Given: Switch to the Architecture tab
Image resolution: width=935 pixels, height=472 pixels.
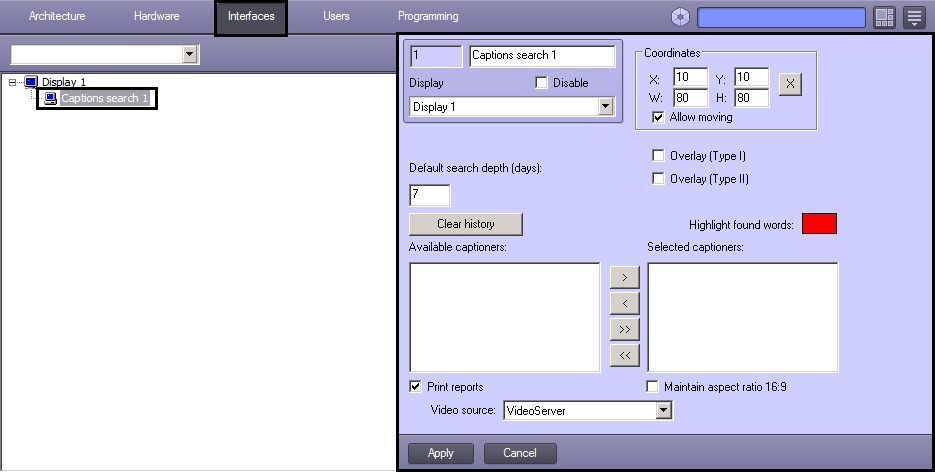Looking at the screenshot, I should (57, 16).
